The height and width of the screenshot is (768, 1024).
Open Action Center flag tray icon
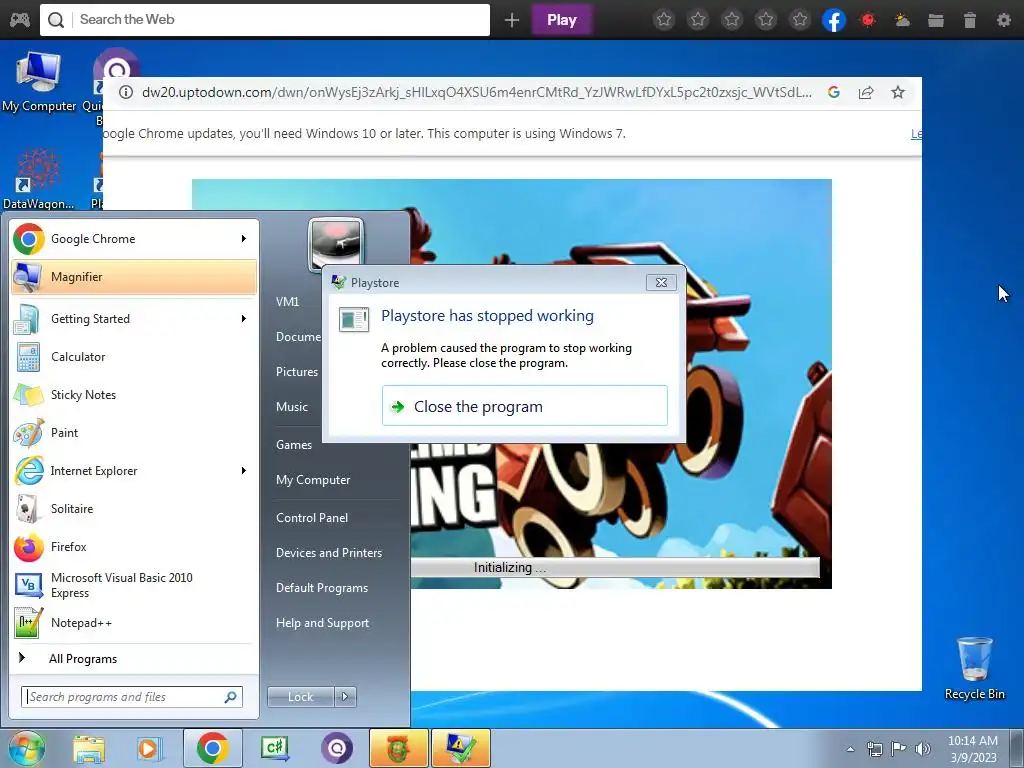899,749
